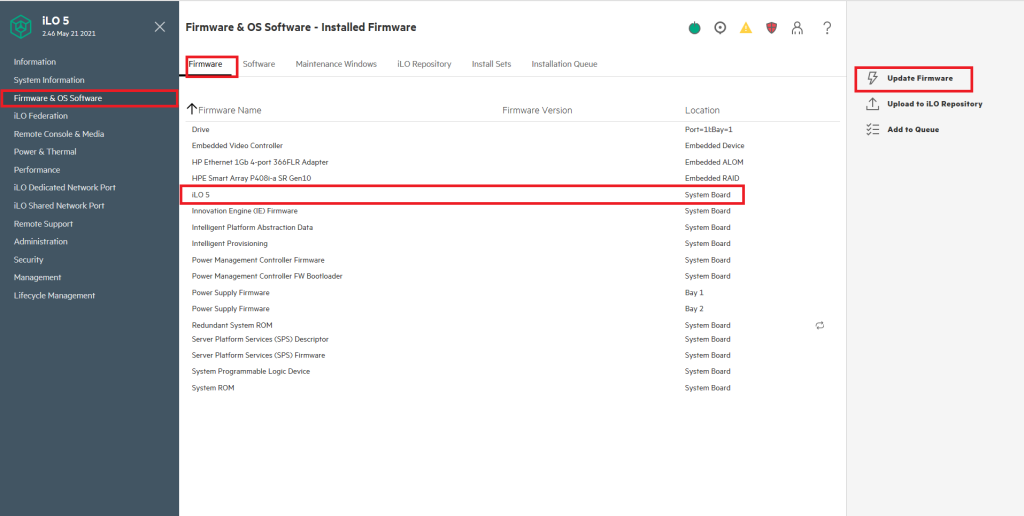Screen dimensions: 1024x516
Task: Sort by Firmware Name arrow
Action: pyautogui.click(x=191, y=109)
